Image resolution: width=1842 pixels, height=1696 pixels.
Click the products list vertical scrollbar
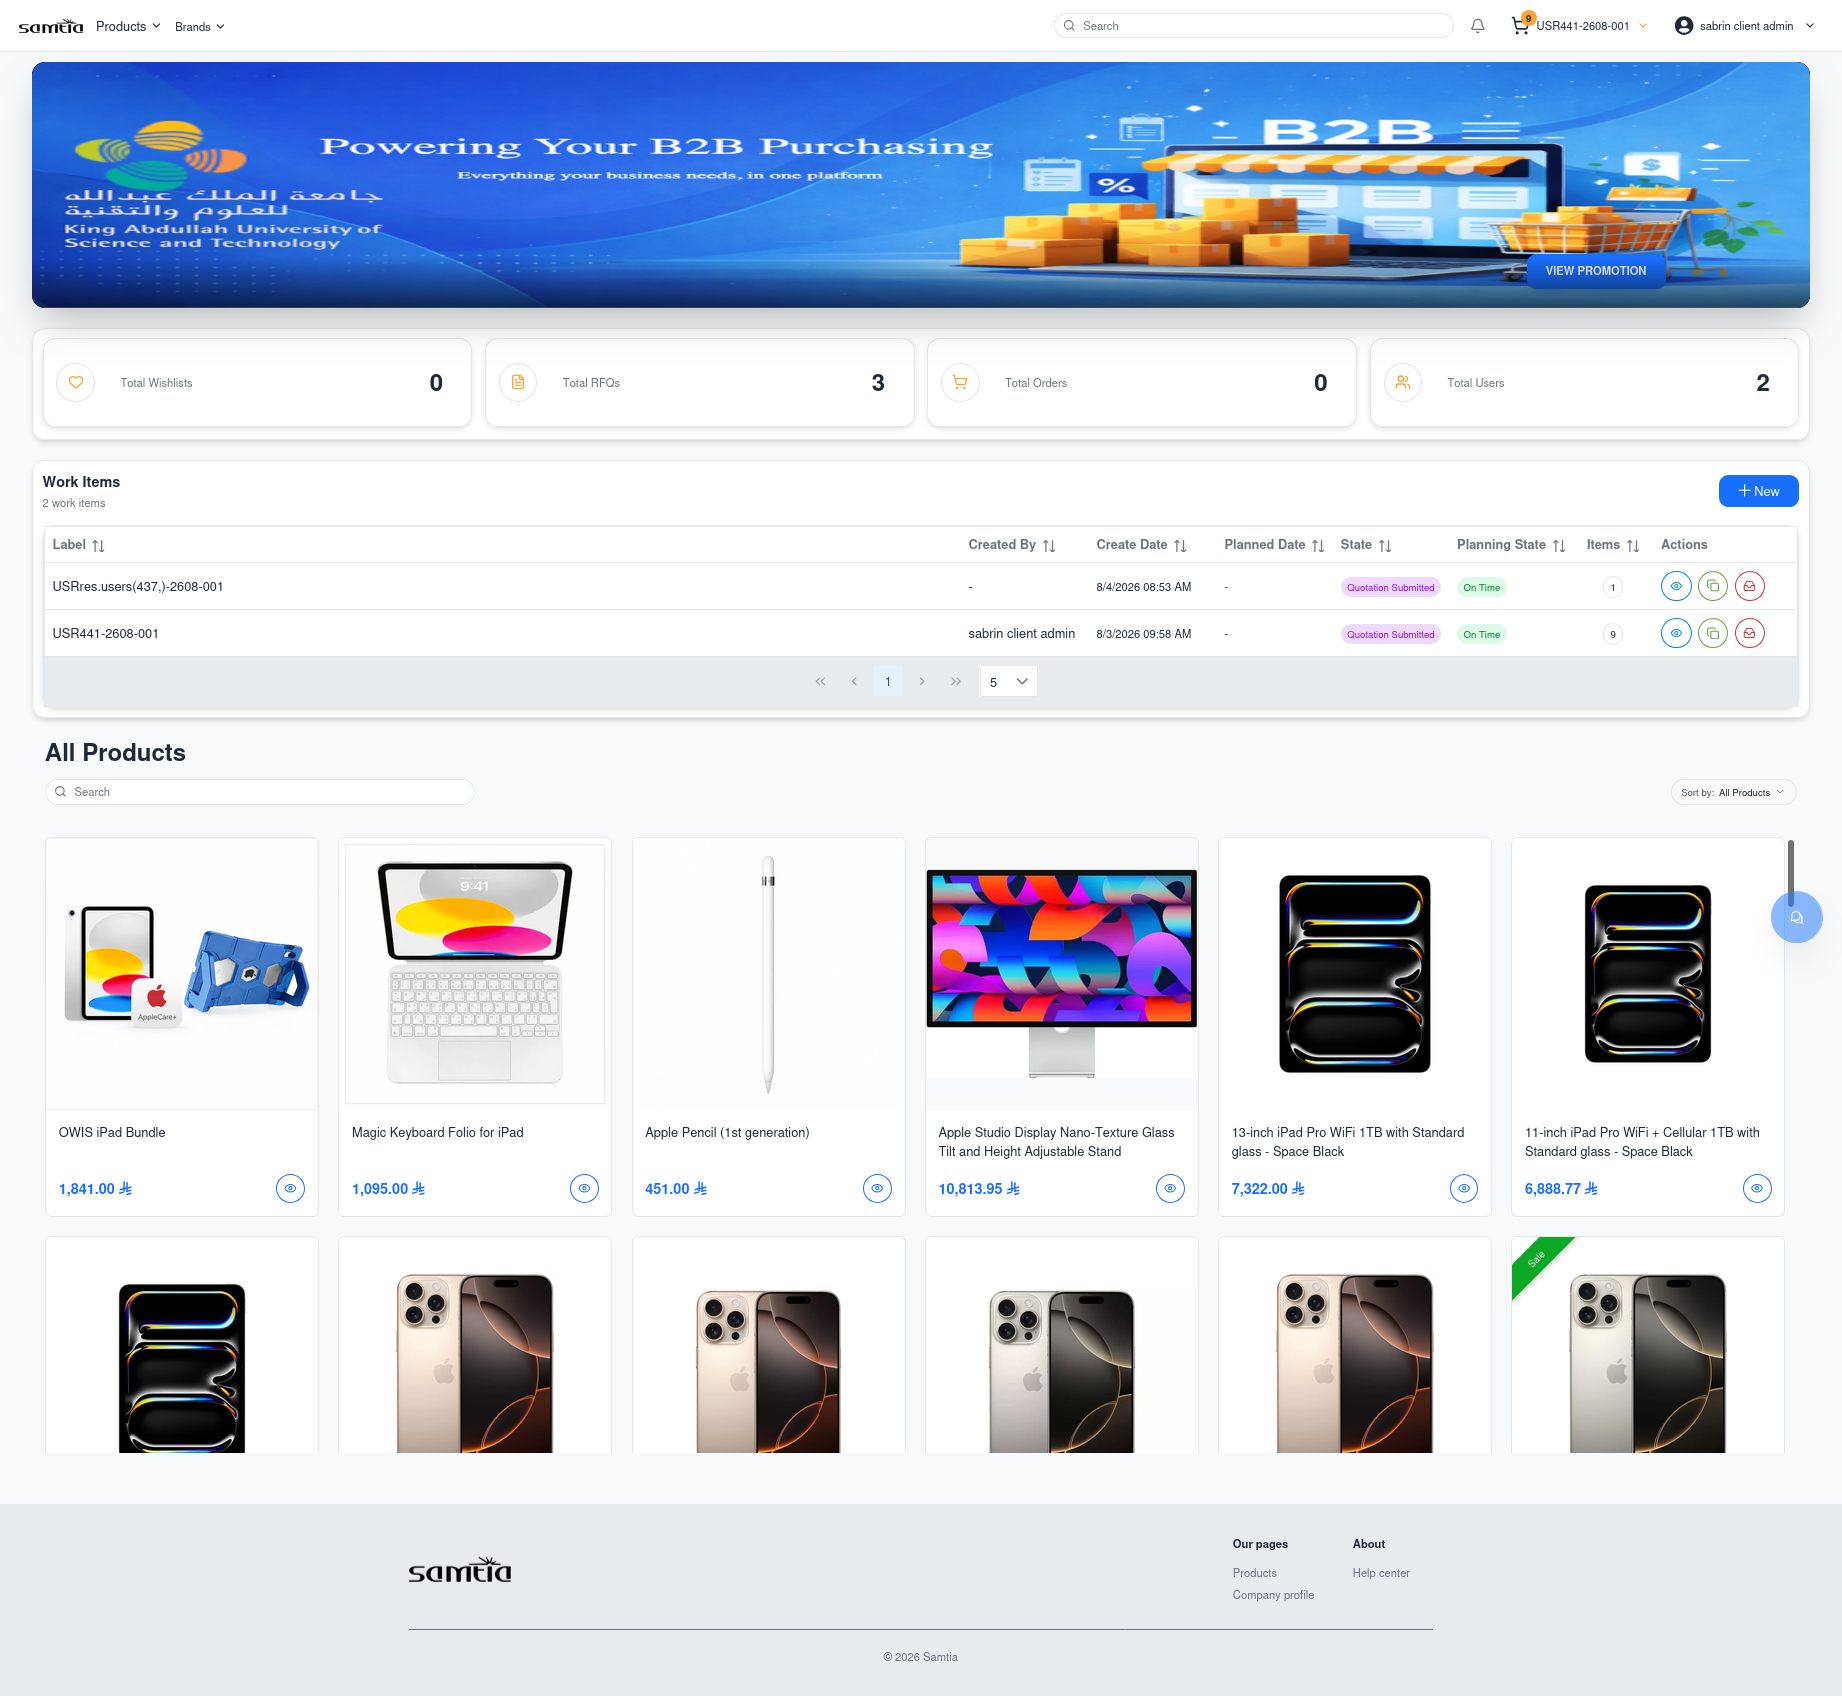(1790, 874)
